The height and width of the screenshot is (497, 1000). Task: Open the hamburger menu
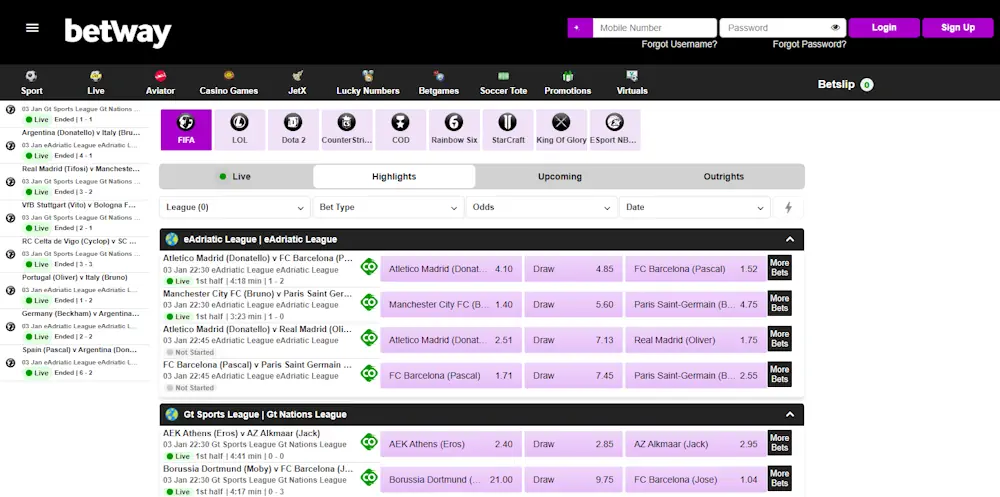32,28
